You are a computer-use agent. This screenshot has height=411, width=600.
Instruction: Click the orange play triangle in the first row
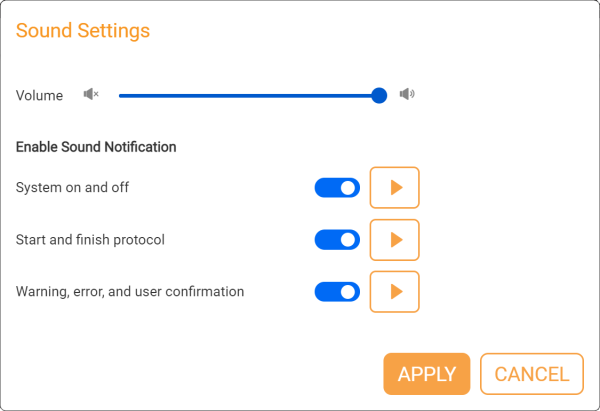(x=396, y=188)
